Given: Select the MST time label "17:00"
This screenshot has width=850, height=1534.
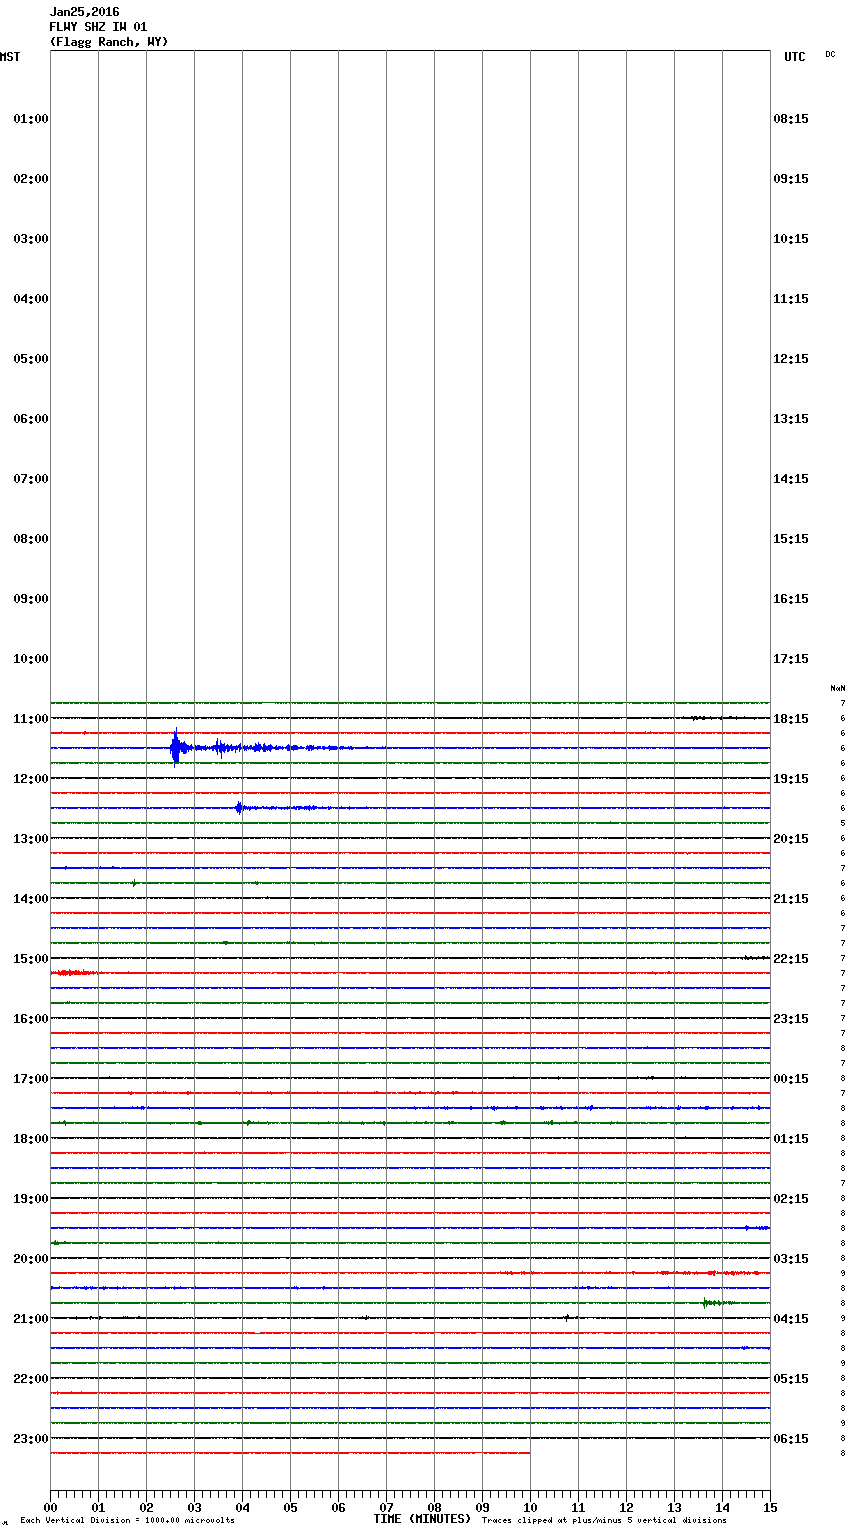Looking at the screenshot, I should point(31,1079).
